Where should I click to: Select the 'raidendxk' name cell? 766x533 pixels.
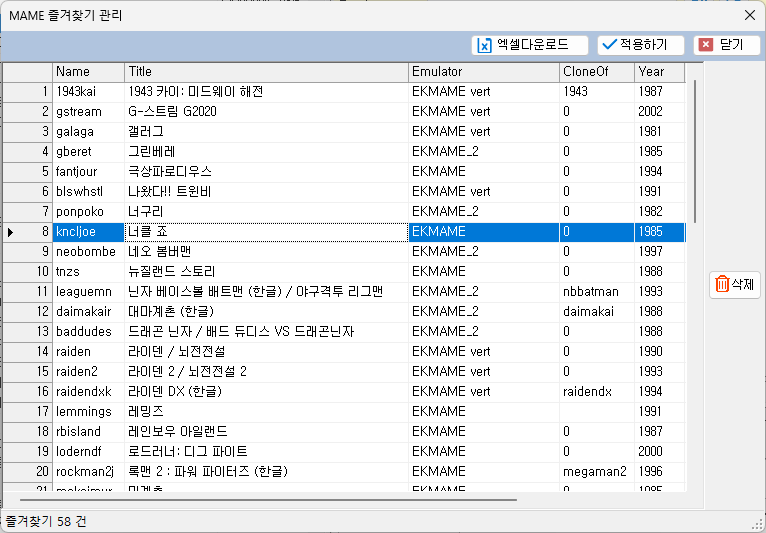pyautogui.click(x=88, y=392)
